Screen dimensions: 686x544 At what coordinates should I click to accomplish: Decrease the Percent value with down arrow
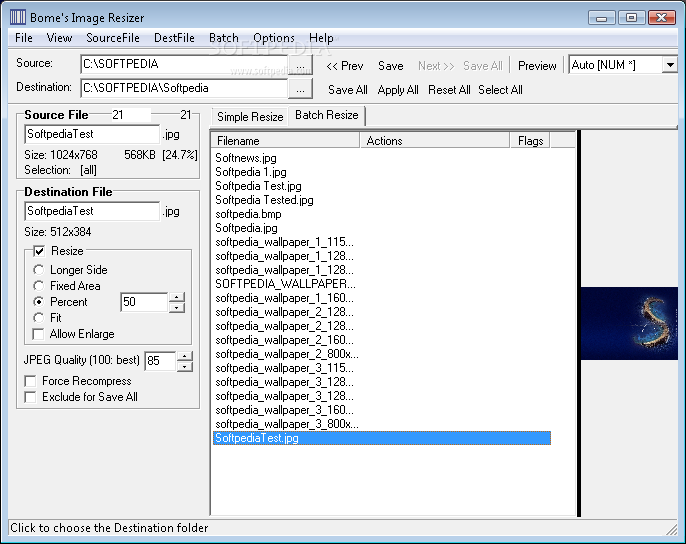177,308
